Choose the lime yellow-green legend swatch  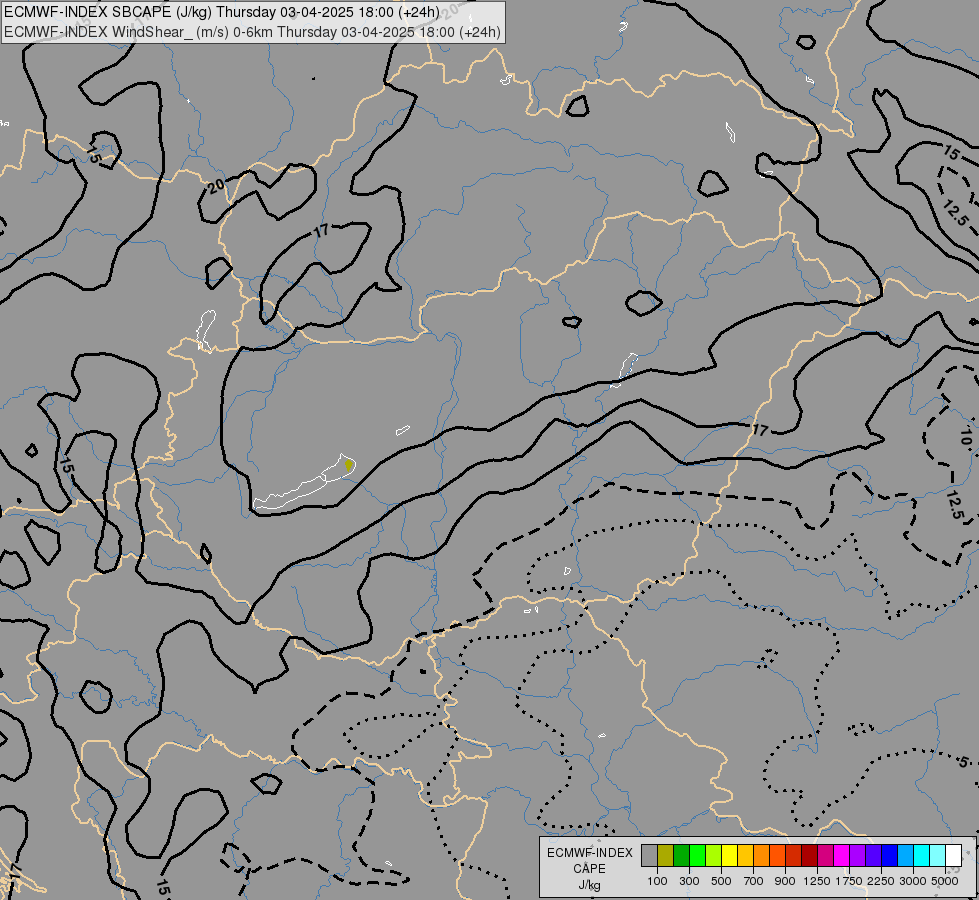[x=714, y=856]
